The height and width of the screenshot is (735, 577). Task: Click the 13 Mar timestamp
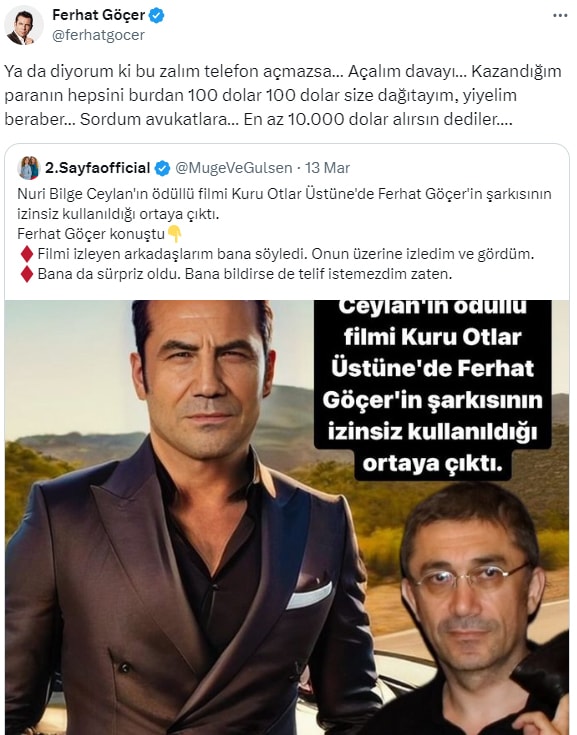pyautogui.click(x=327, y=168)
